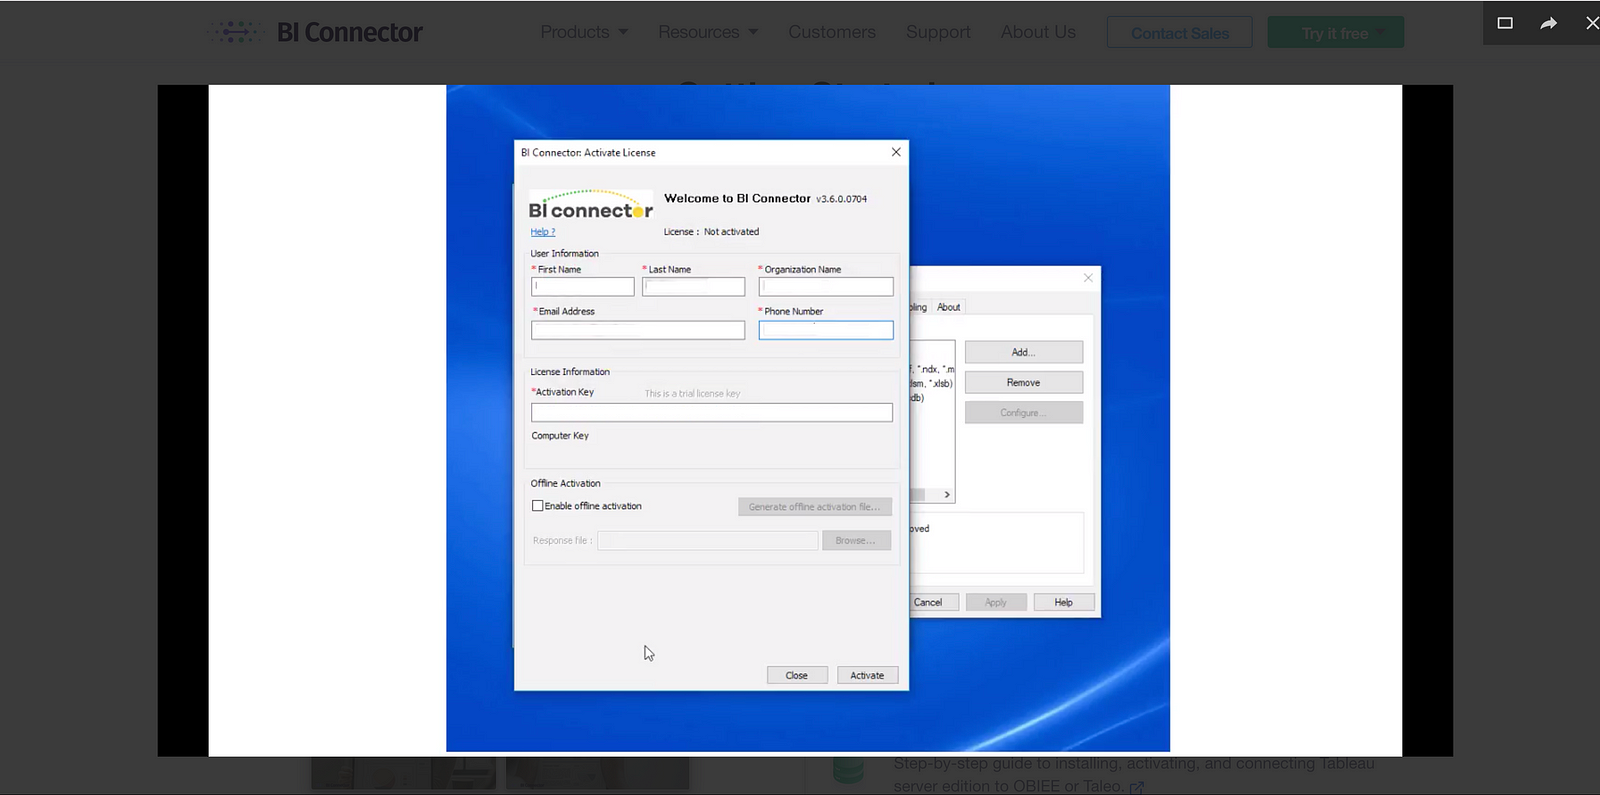Select the Email Address input box
The height and width of the screenshot is (795, 1600).
[x=637, y=330]
